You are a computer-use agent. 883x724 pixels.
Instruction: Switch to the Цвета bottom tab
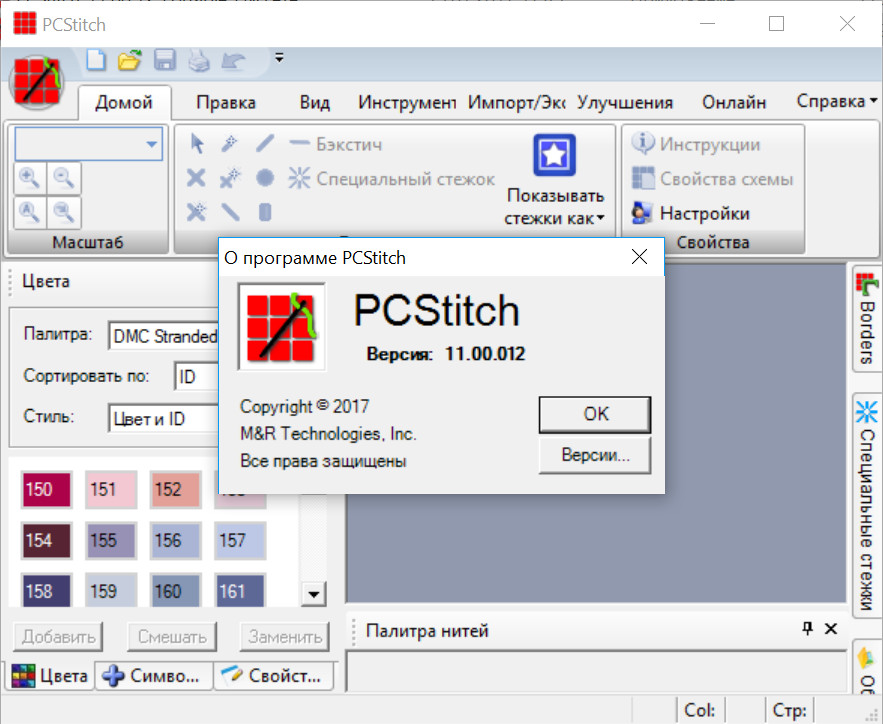coord(50,676)
